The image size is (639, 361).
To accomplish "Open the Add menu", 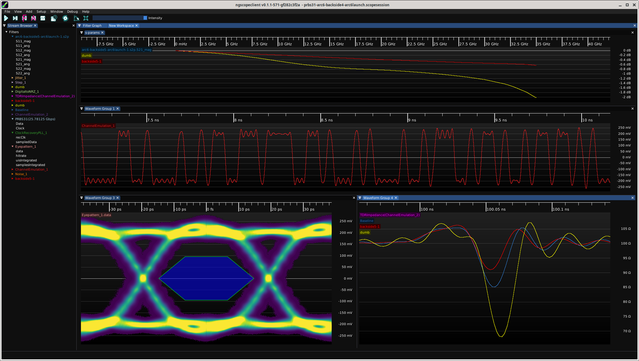I will [29, 11].
